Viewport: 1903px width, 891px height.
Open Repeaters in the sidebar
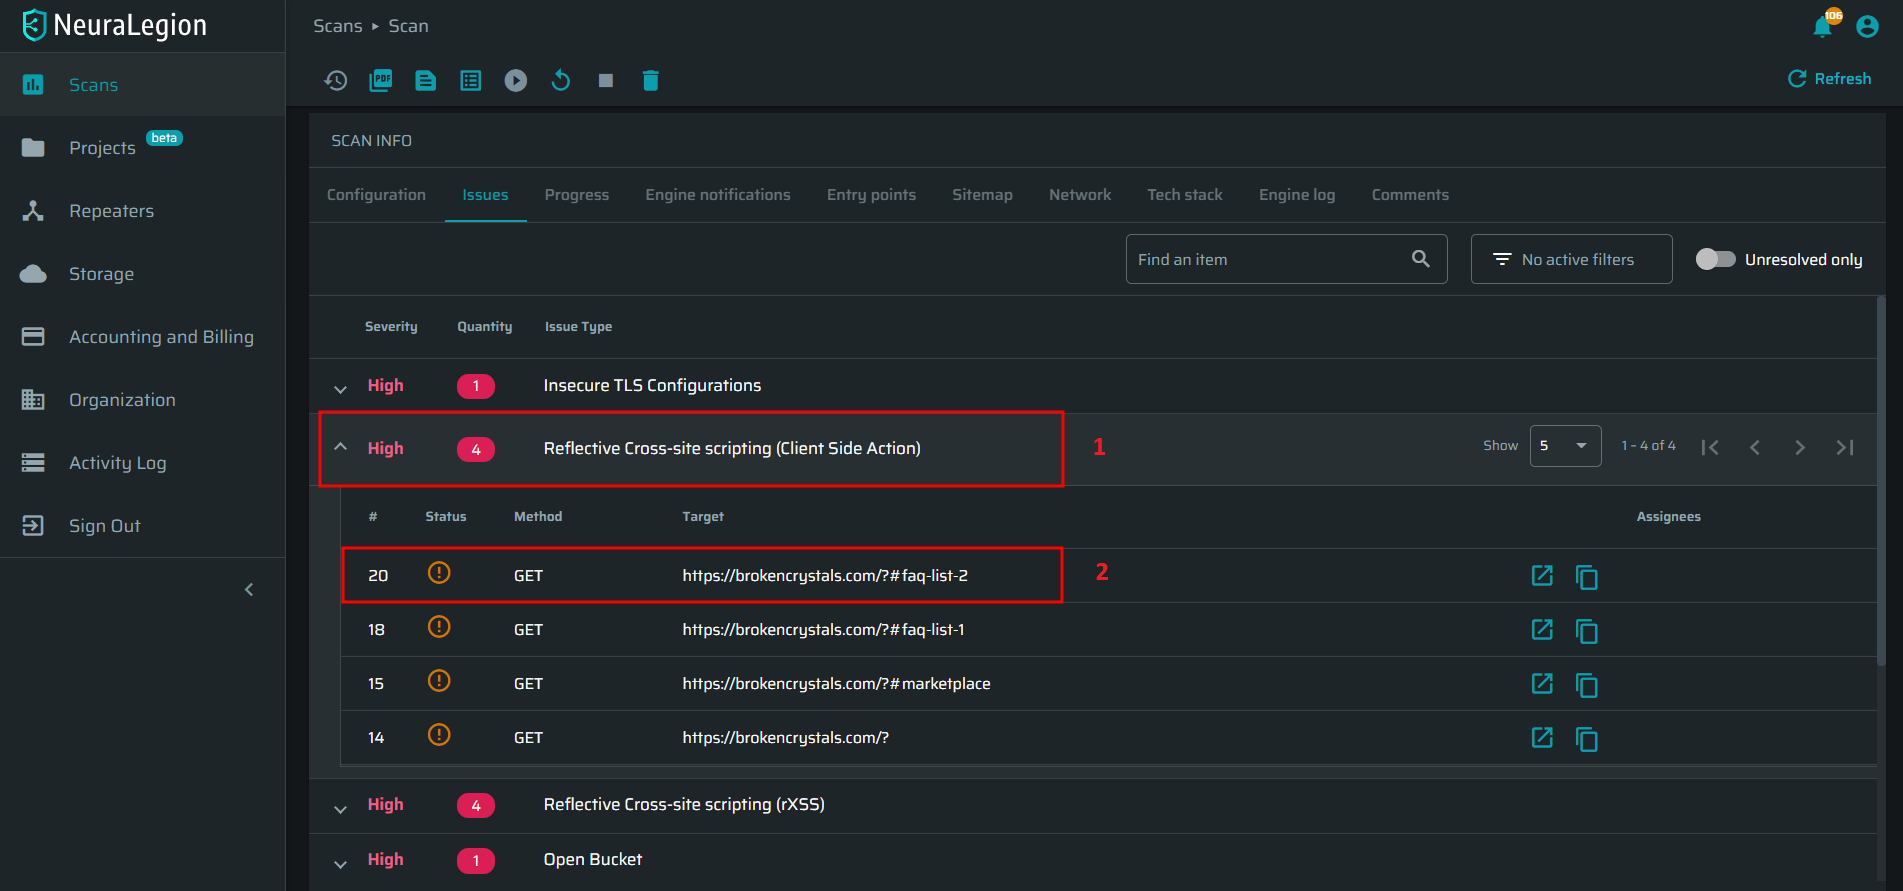(x=142, y=211)
